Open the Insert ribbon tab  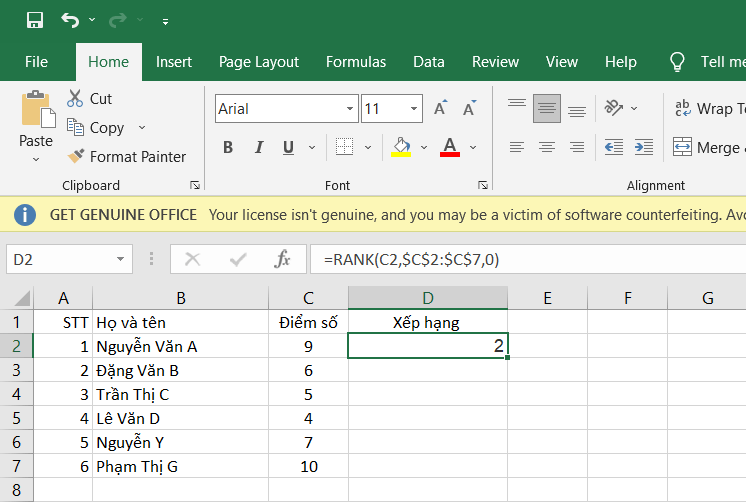click(174, 62)
